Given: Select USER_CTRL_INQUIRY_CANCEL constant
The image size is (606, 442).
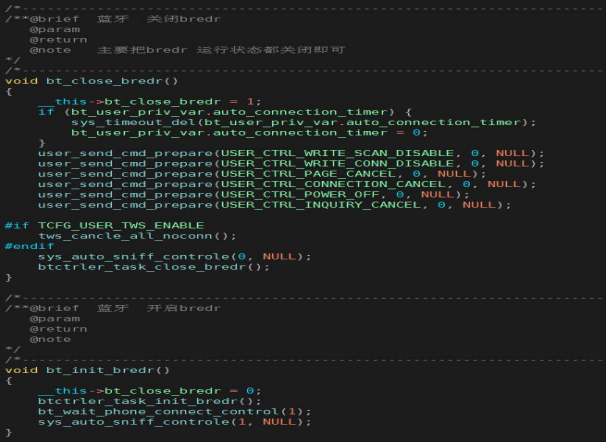Looking at the screenshot, I should coord(321,205).
